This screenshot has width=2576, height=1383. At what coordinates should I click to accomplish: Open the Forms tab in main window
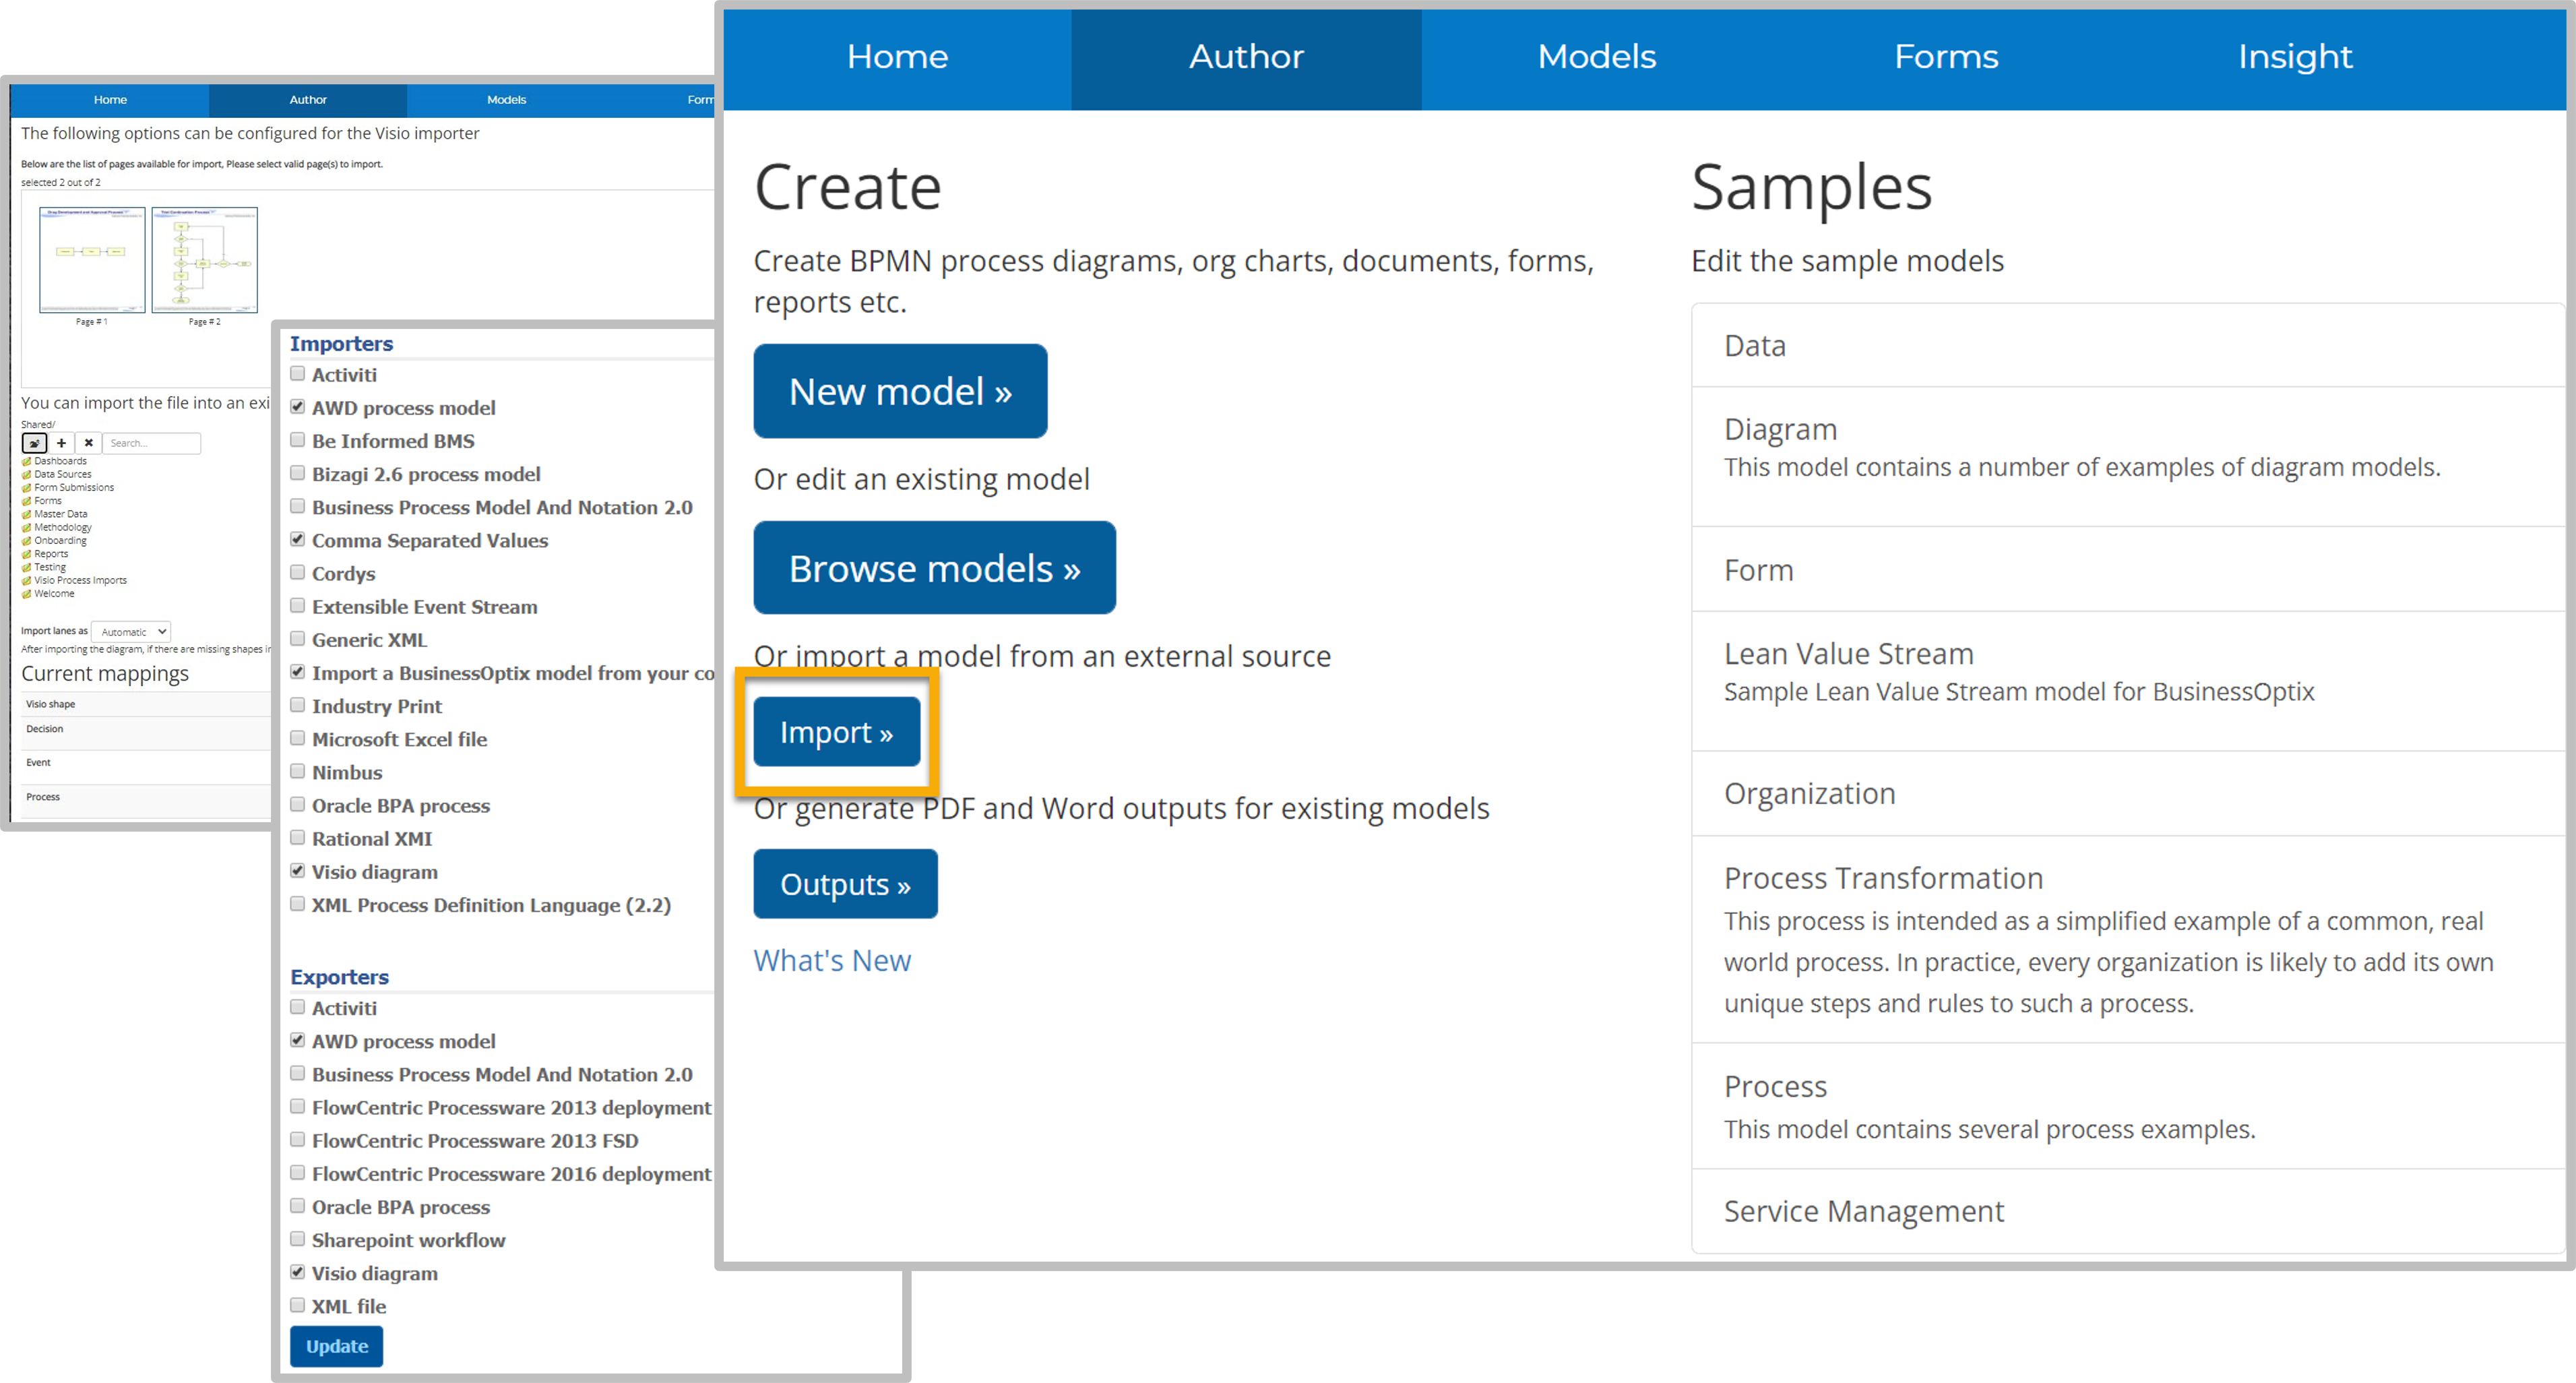coord(1946,58)
